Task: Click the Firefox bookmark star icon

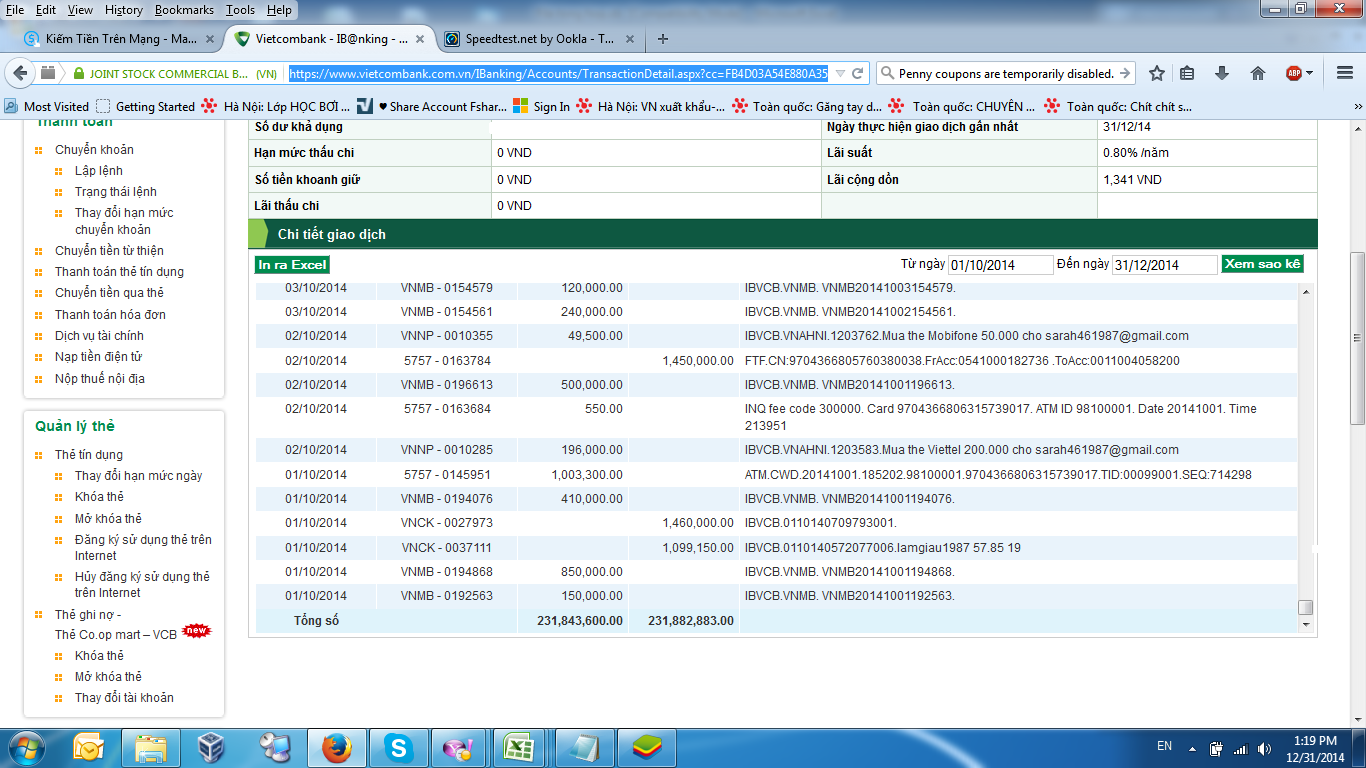Action: click(1157, 73)
